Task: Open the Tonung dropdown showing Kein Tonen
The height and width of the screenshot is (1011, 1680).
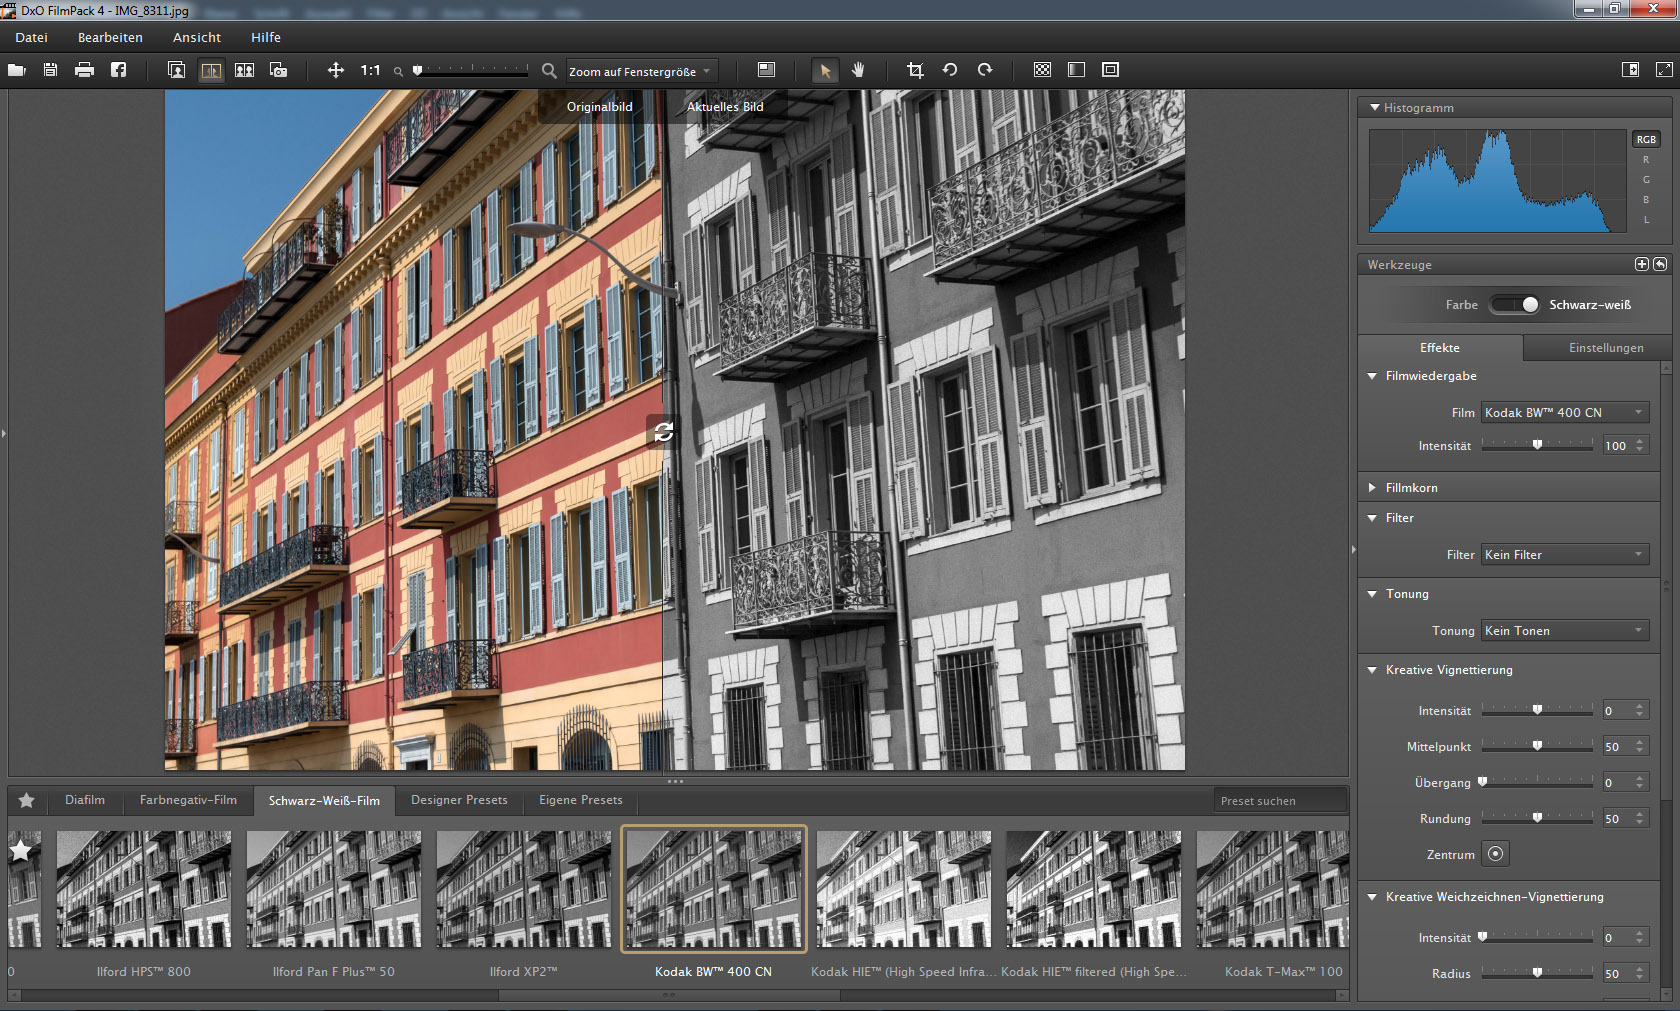Action: (x=1564, y=631)
